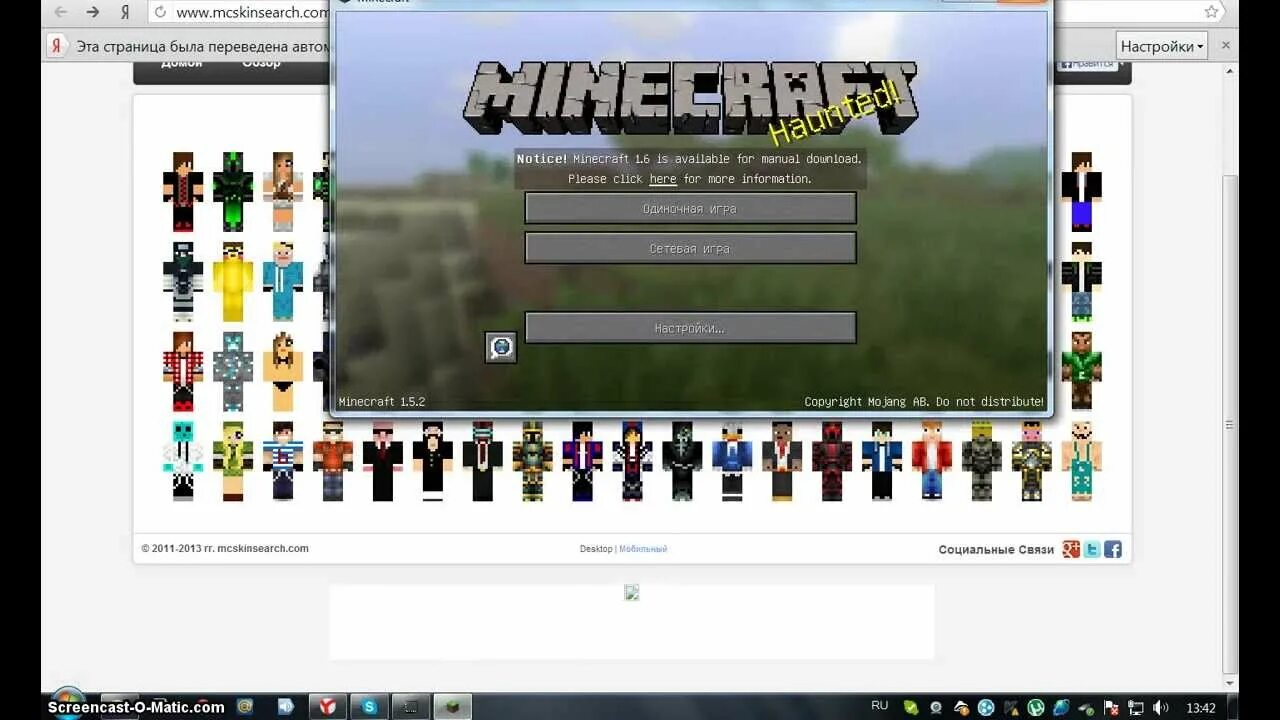
Task: Open the Yandex browser taskbar icon
Action: click(327, 707)
